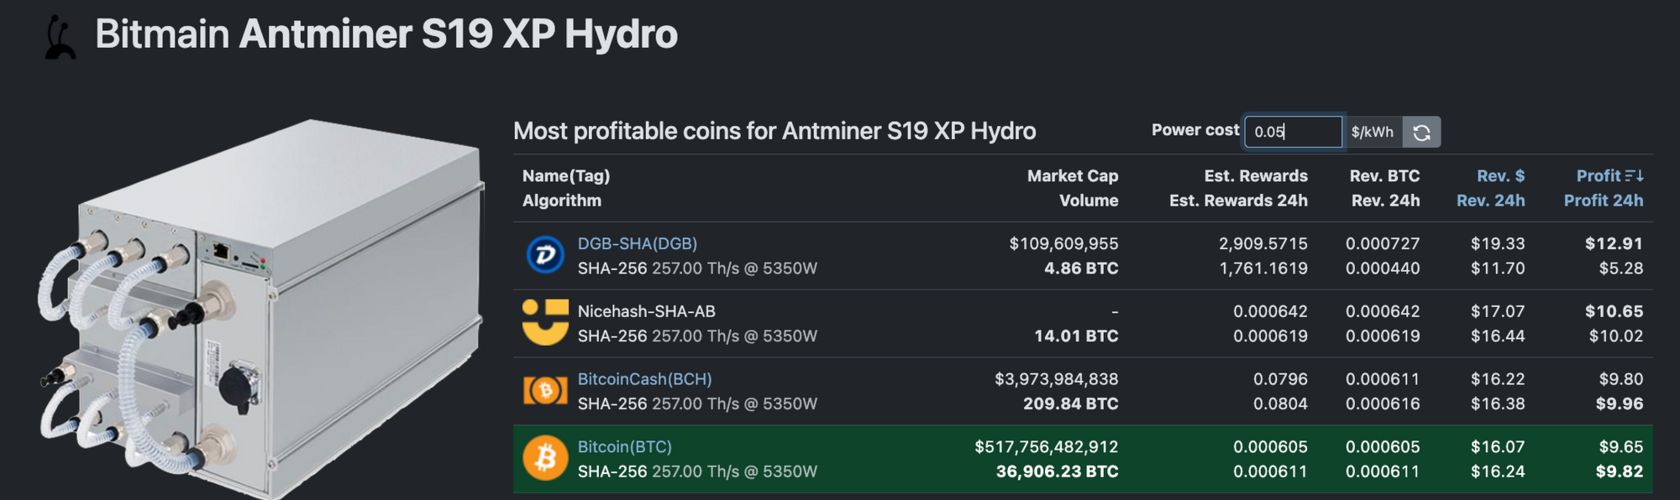Sort by Profit 24h header
Viewport: 1680px width, 500px height.
click(1603, 200)
